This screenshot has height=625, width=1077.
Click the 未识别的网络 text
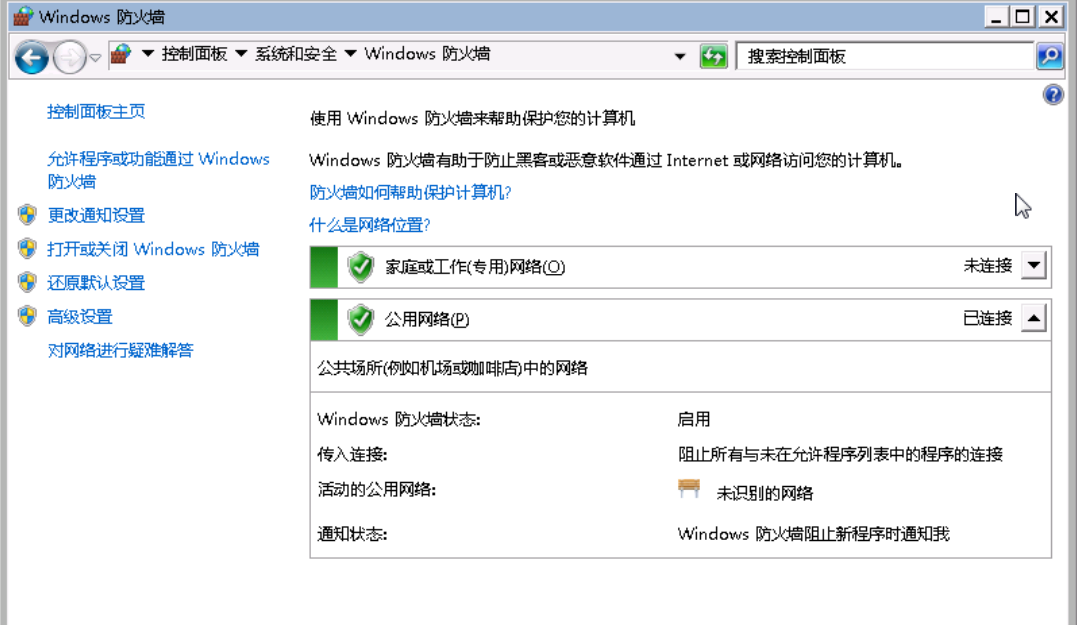(x=764, y=493)
